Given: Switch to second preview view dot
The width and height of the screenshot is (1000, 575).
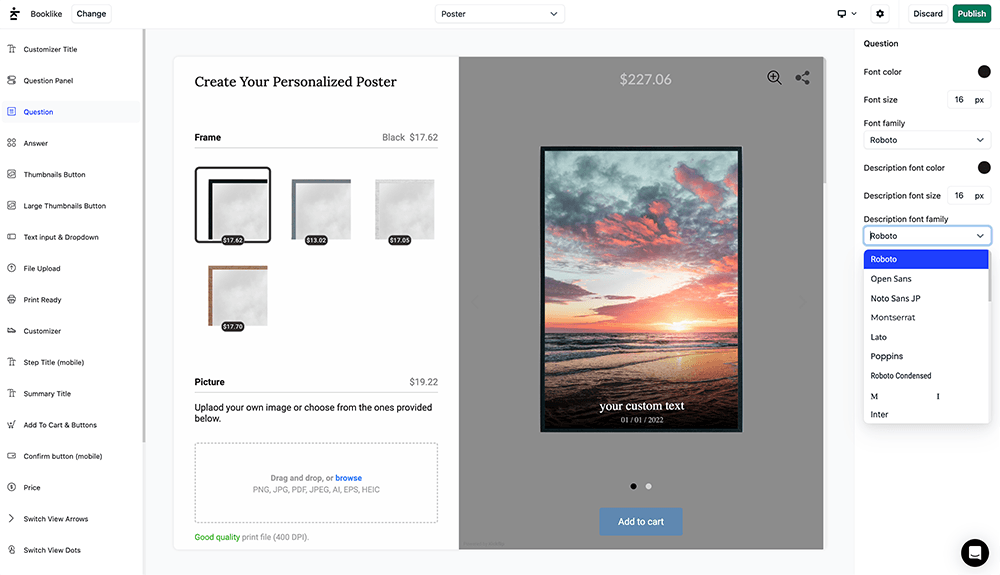Looking at the screenshot, I should 649,486.
